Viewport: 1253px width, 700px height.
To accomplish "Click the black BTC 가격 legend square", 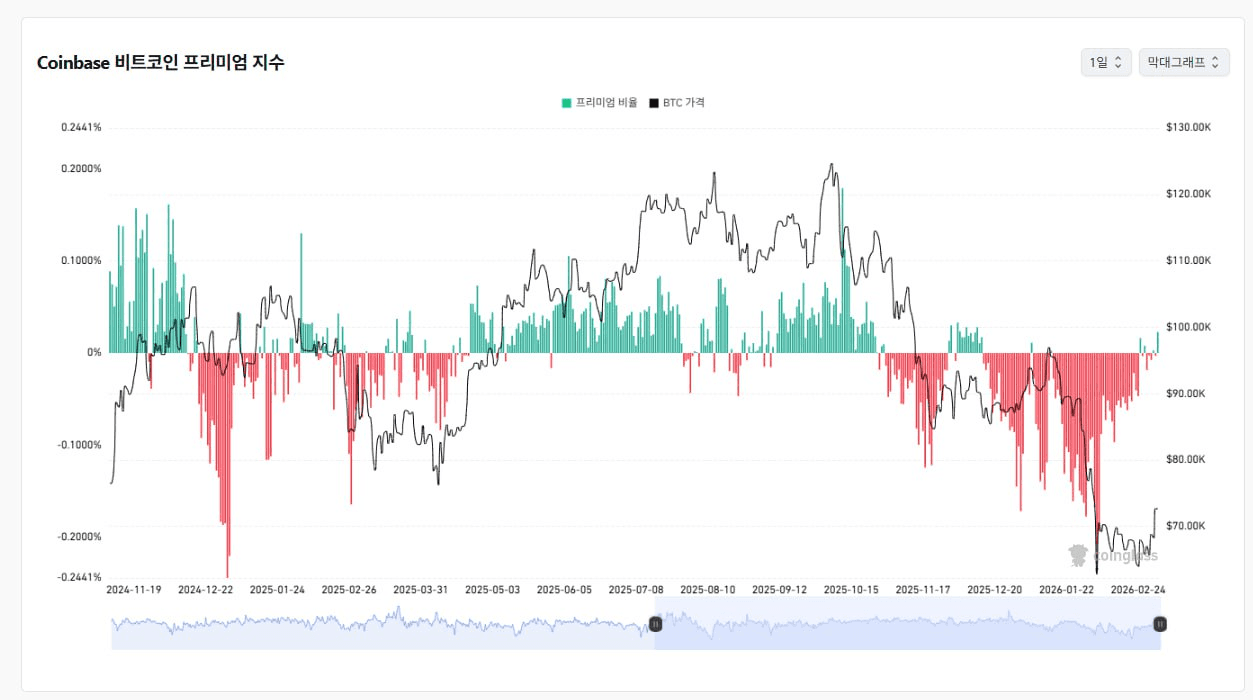I will (x=654, y=103).
